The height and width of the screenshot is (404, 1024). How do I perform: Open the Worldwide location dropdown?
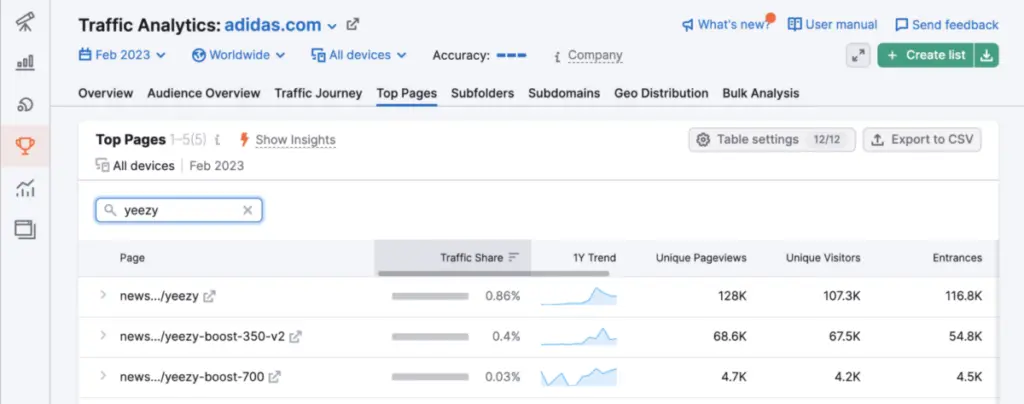(x=238, y=56)
